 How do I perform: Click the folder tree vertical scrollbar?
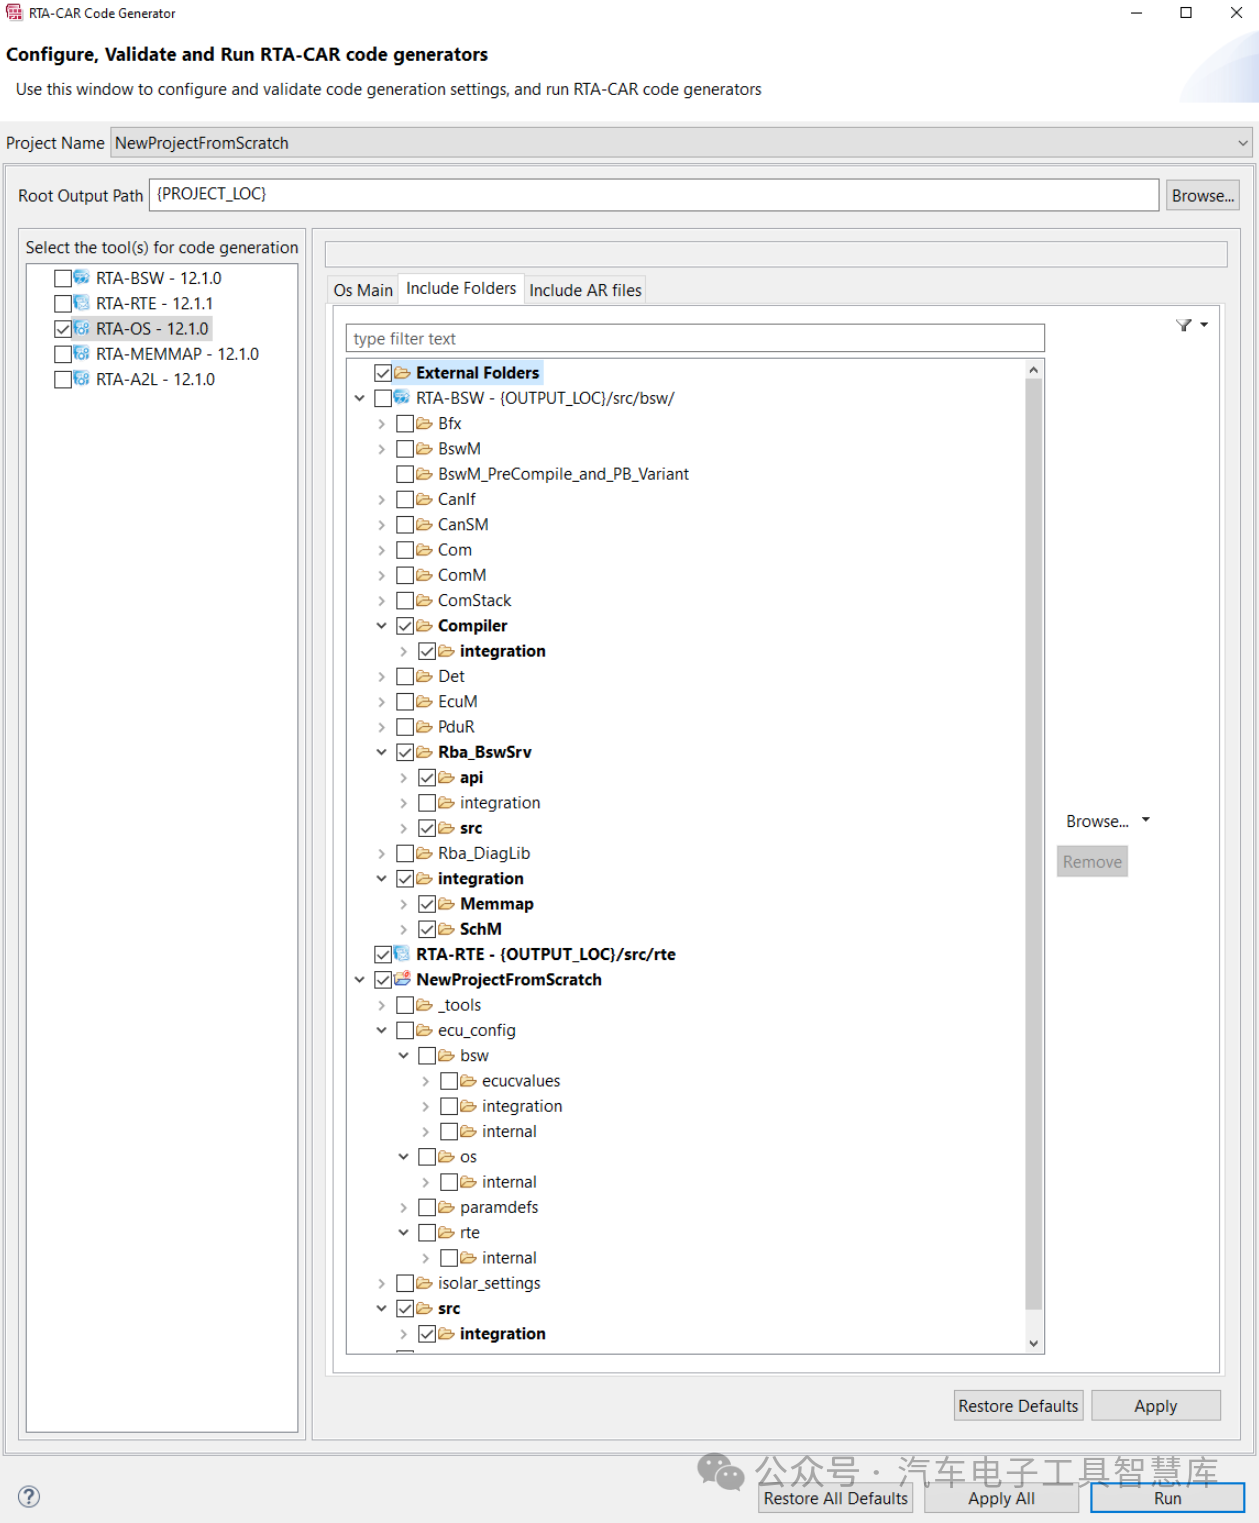point(1034,843)
